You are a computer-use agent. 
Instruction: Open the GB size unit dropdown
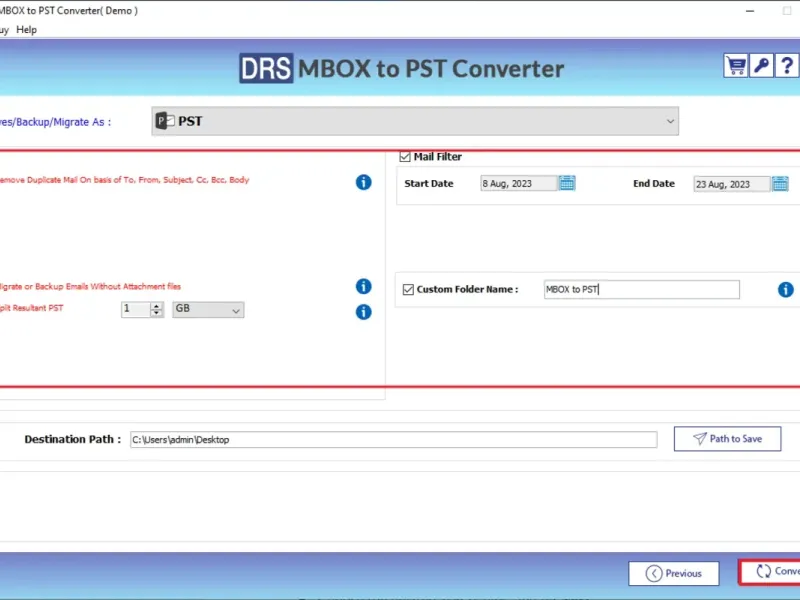(x=208, y=309)
